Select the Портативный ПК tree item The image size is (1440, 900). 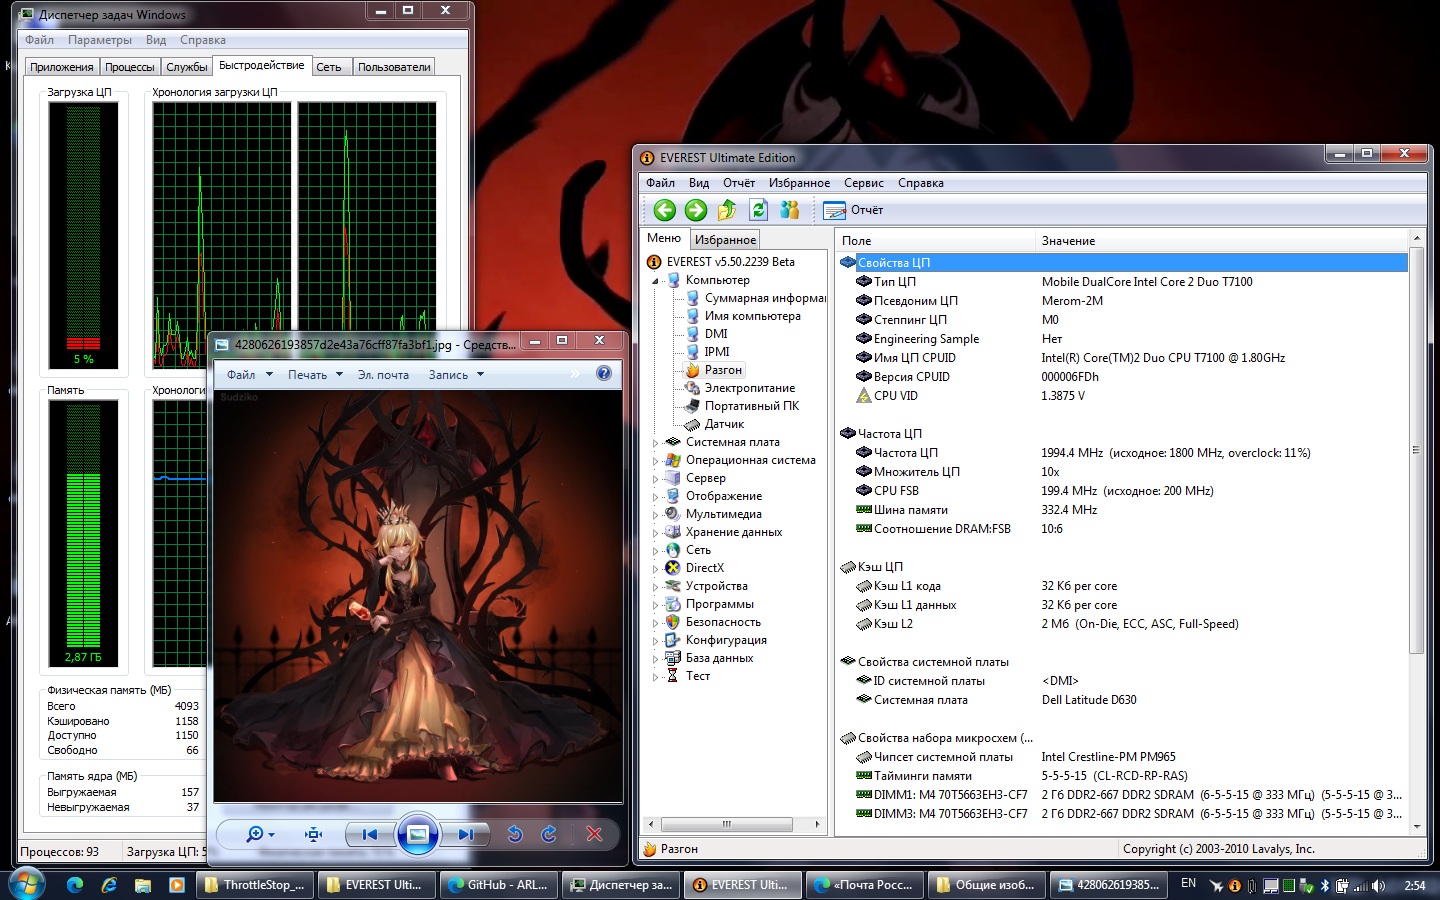(752, 406)
